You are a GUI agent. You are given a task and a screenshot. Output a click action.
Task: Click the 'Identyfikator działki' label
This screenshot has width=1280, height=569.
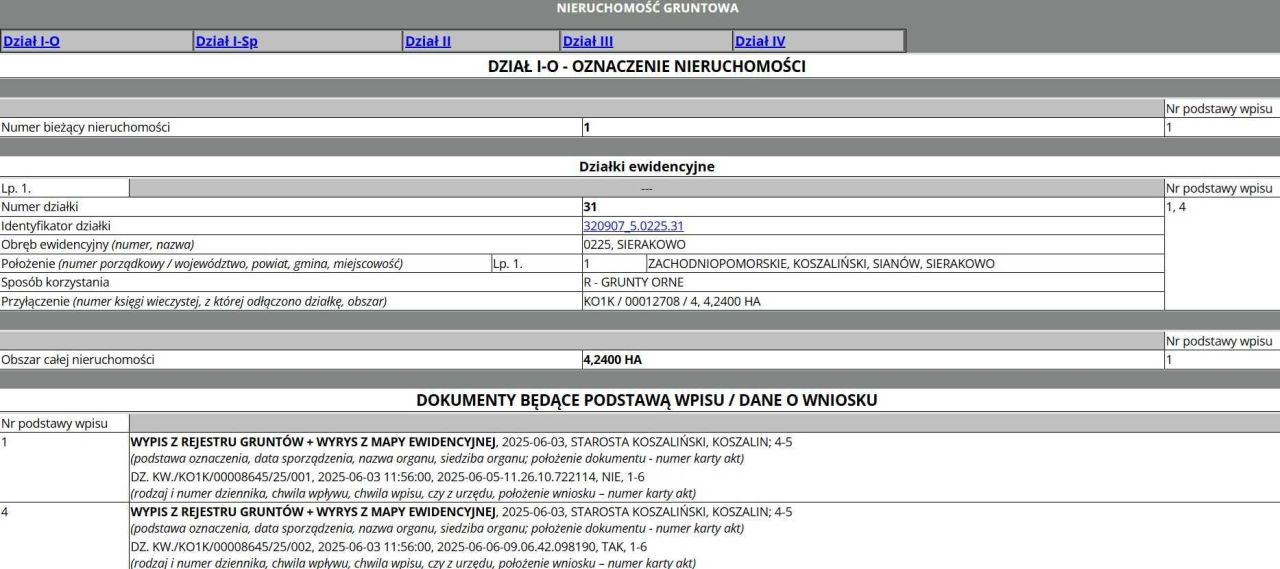click(x=56, y=226)
